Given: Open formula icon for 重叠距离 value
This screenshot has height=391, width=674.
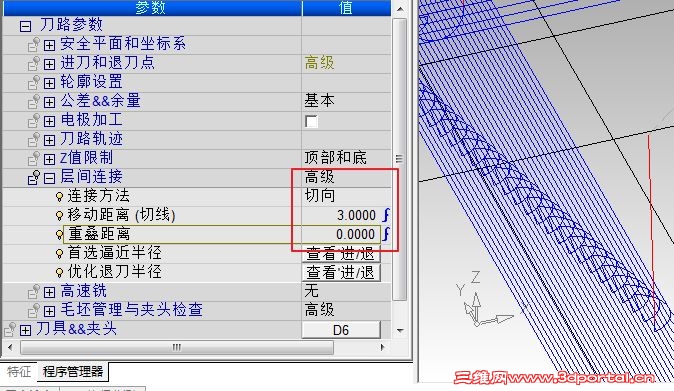Looking at the screenshot, I should (386, 234).
